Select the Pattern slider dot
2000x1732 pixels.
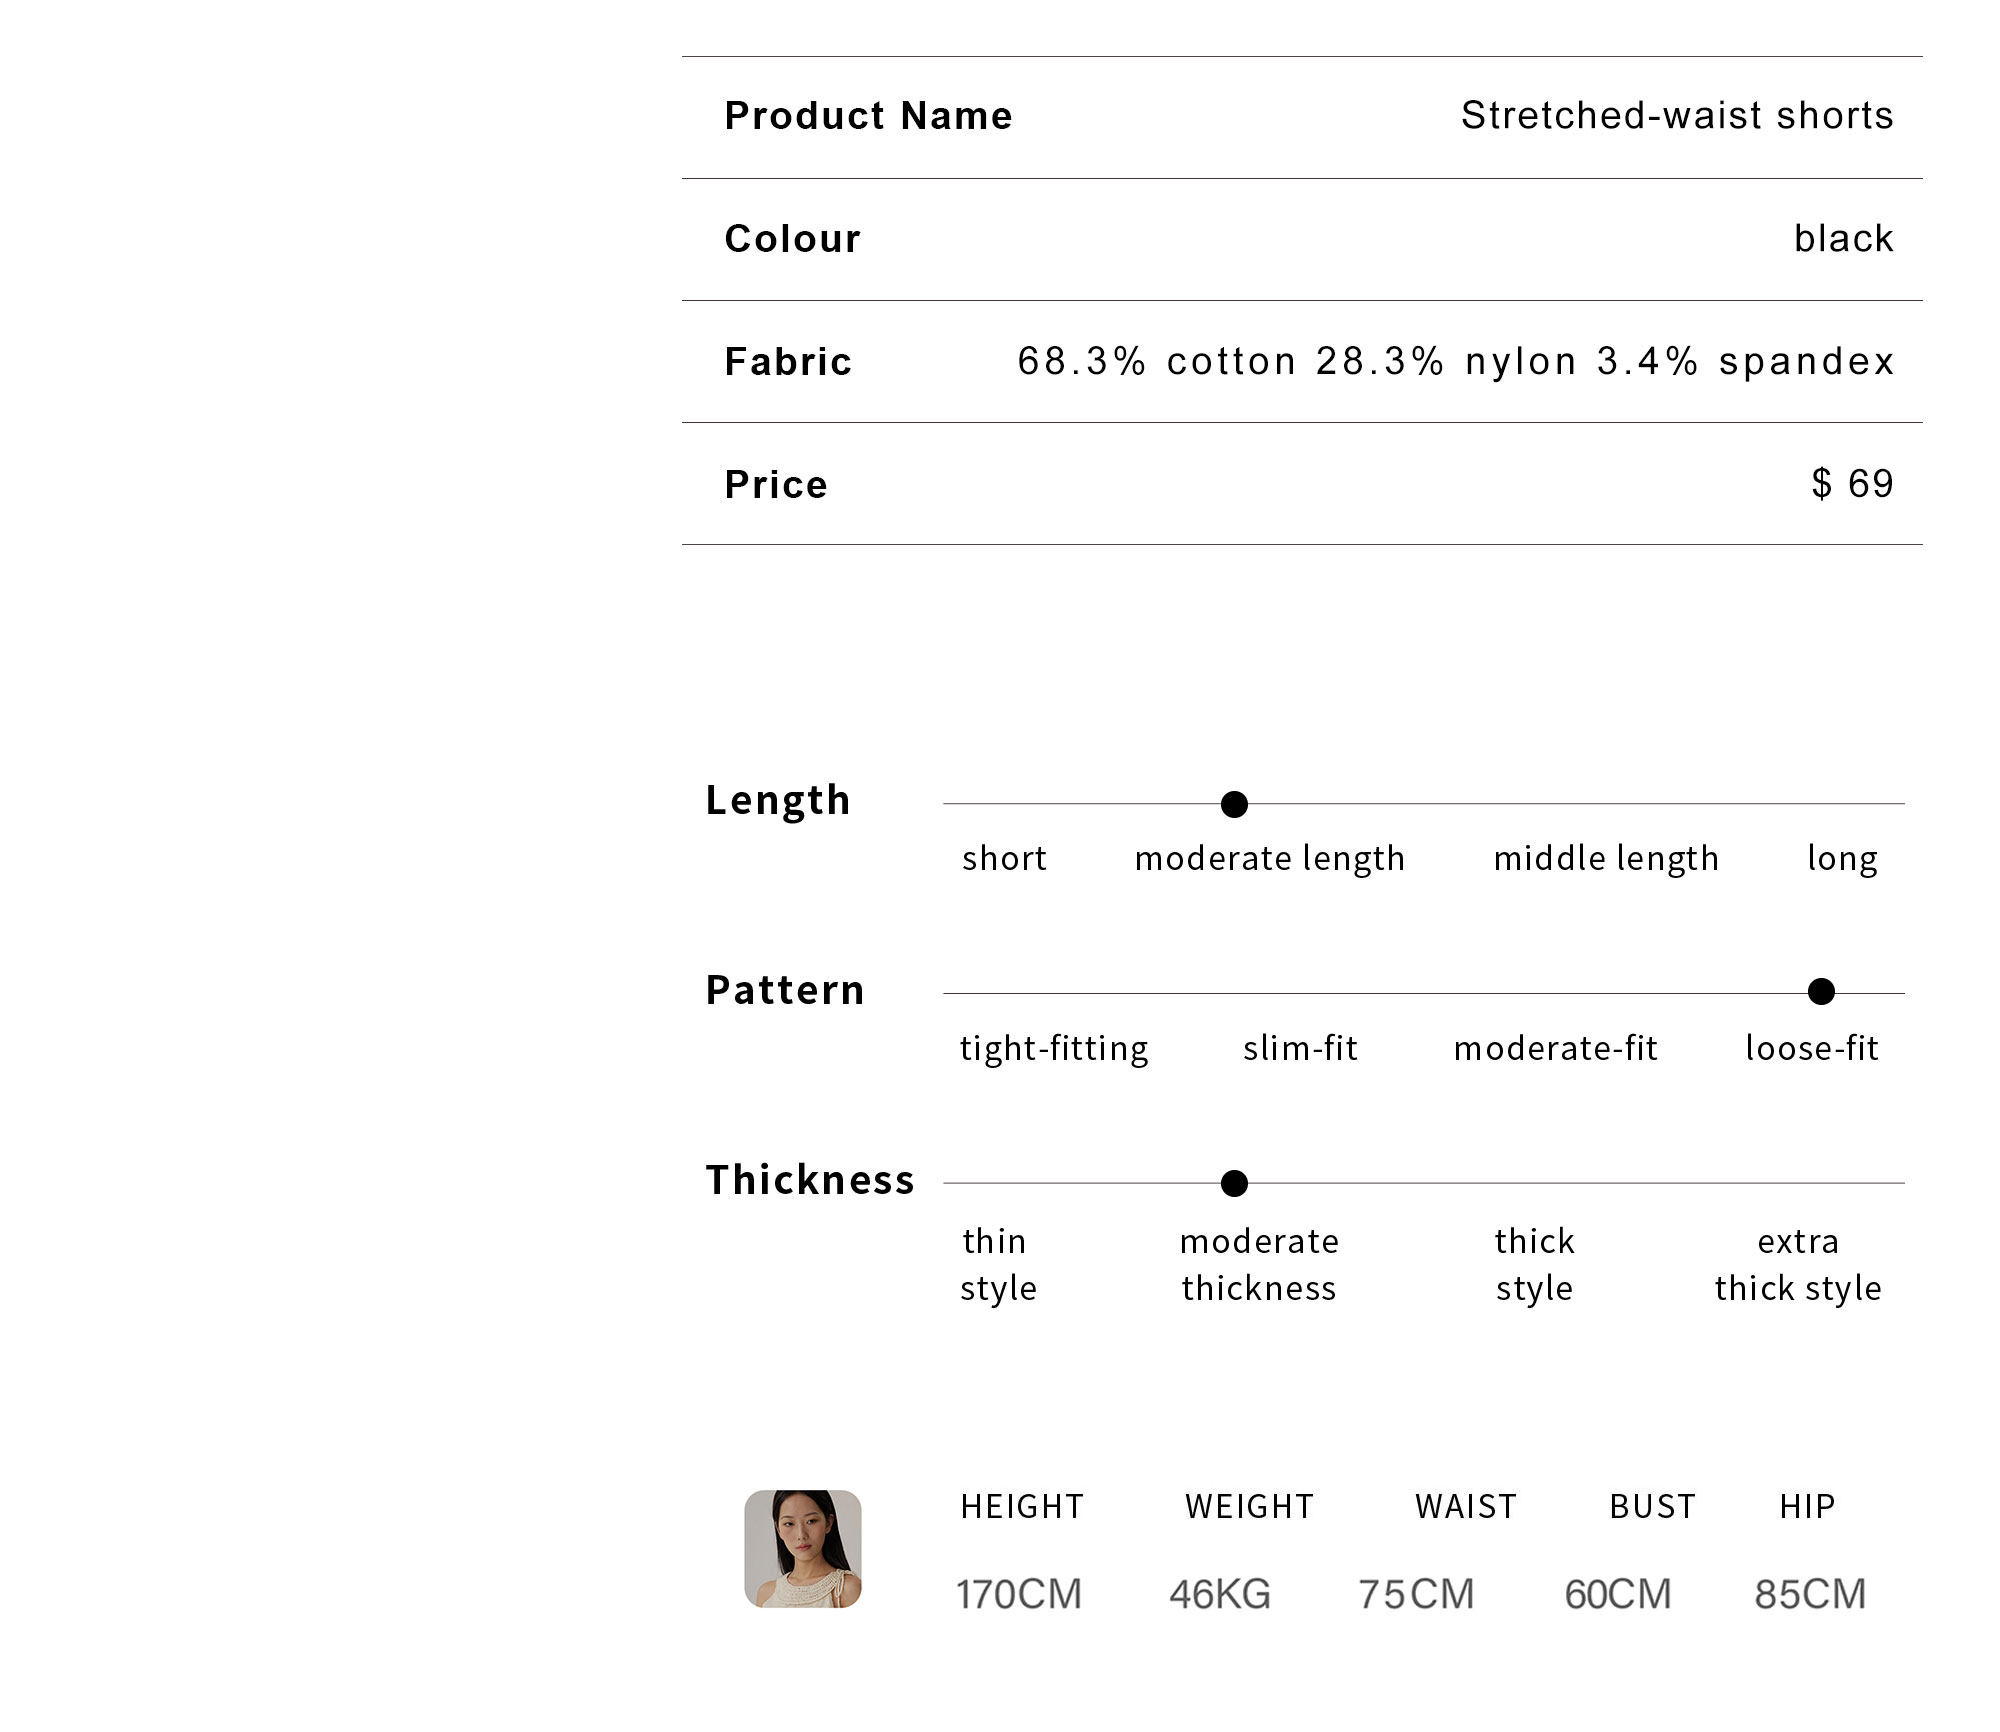[x=1822, y=992]
